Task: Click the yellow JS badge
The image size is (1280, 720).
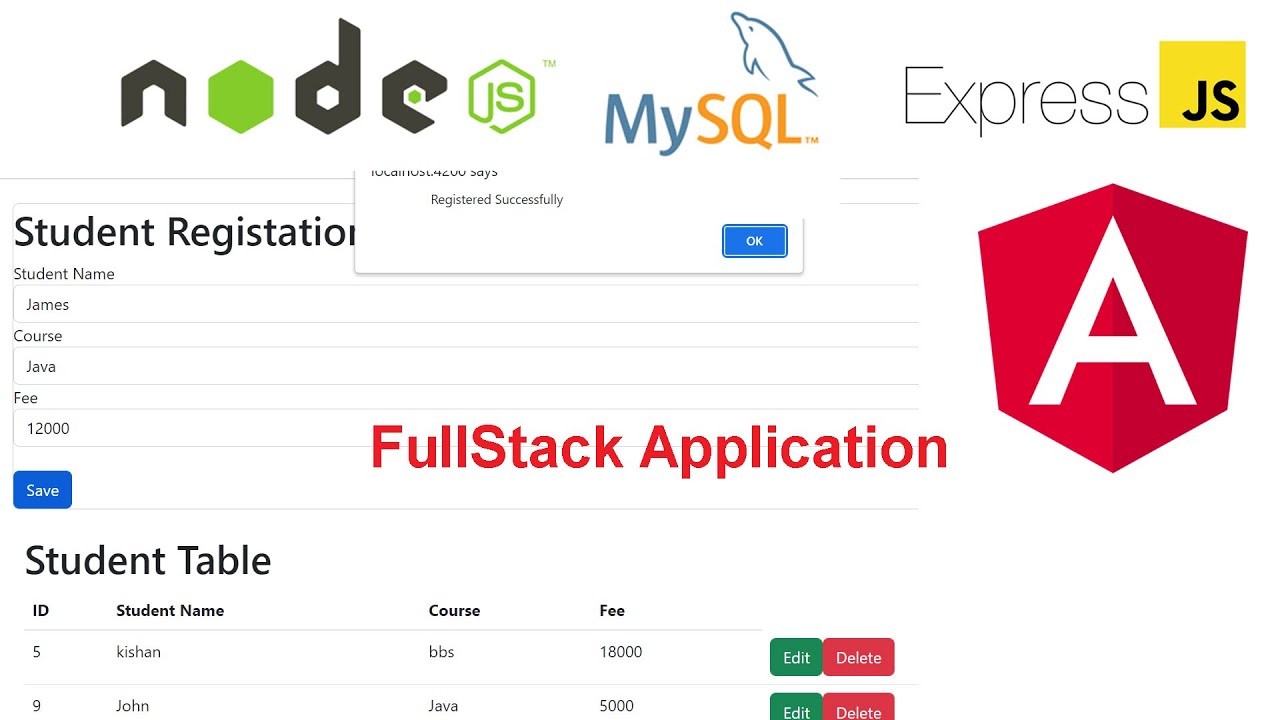Action: (1202, 85)
